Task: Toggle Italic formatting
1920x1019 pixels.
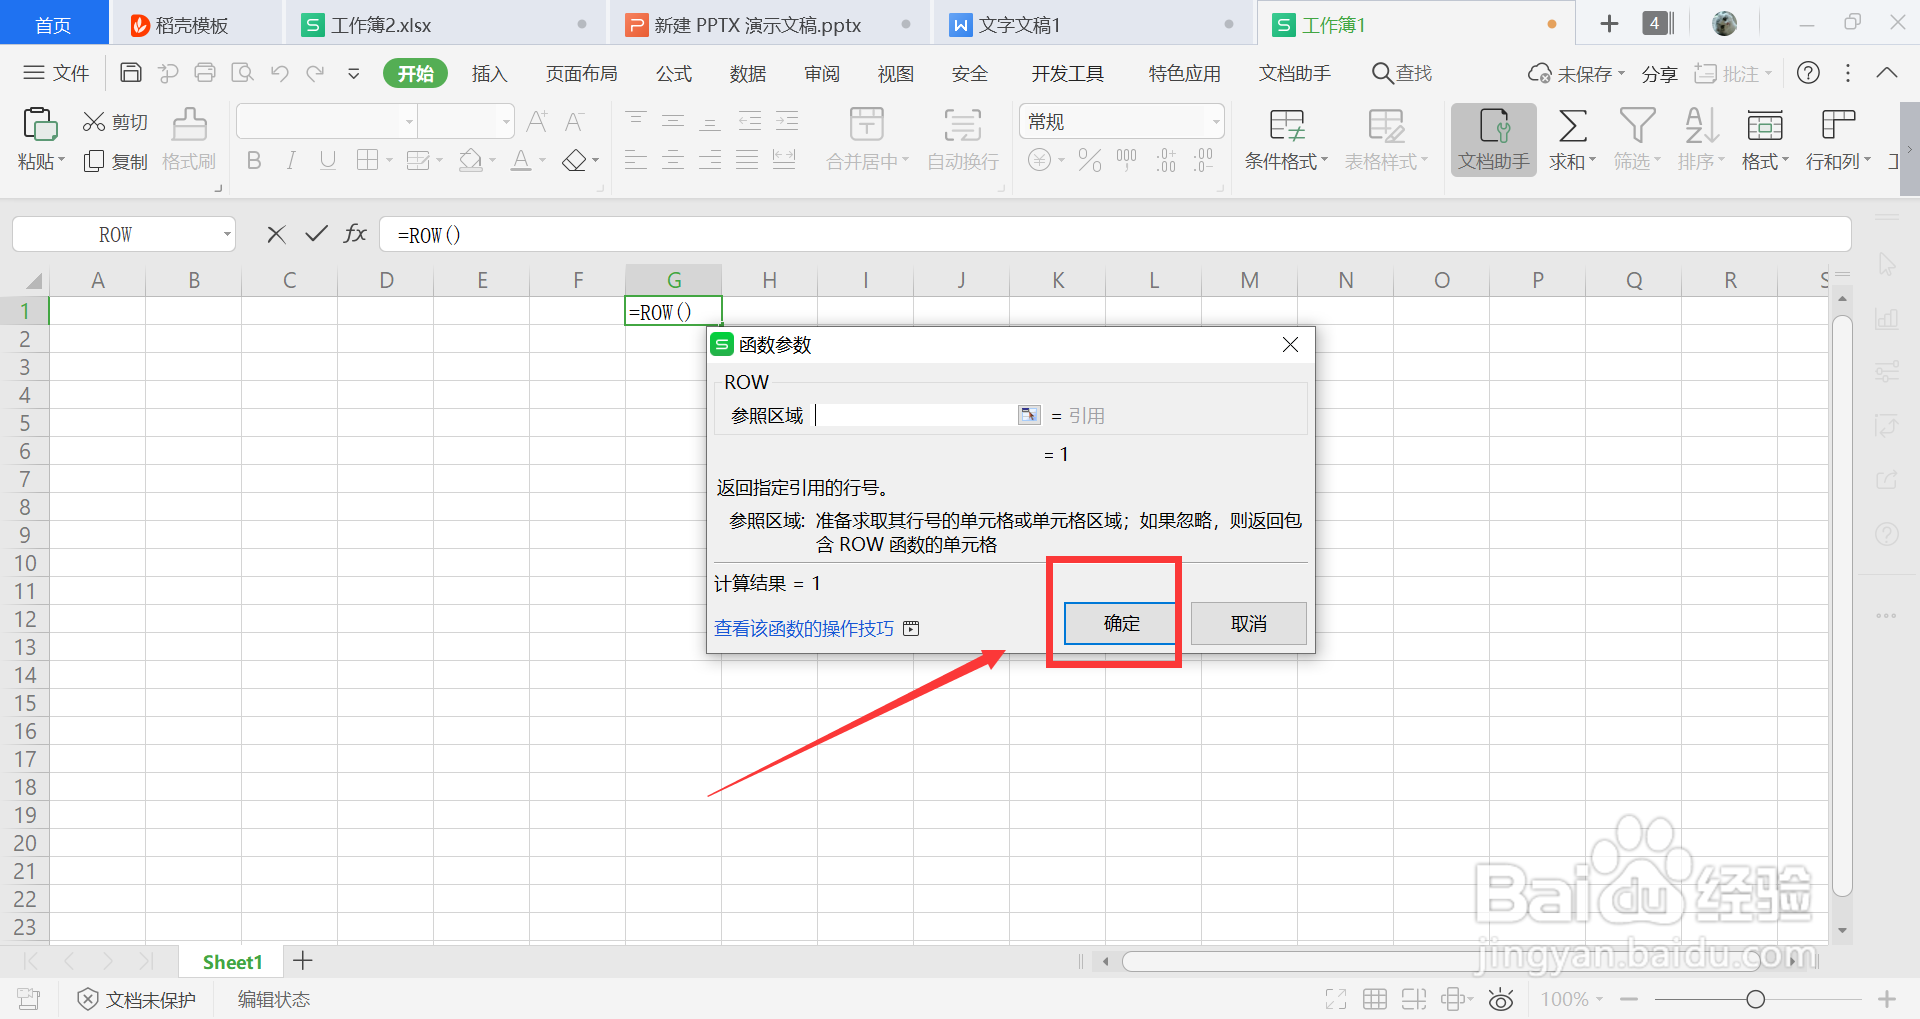Action: [x=291, y=161]
